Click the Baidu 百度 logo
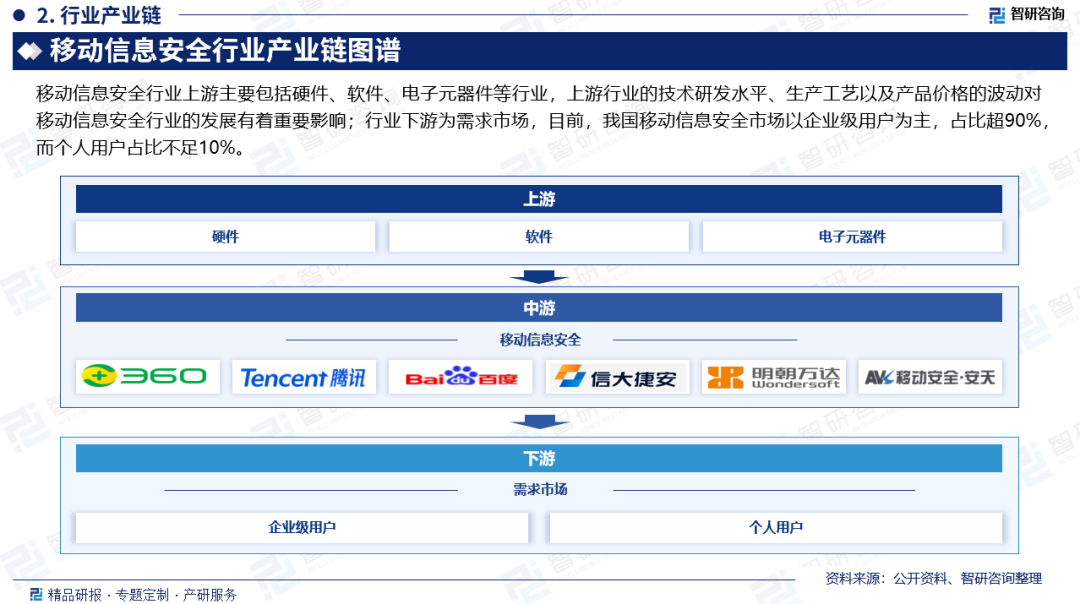 point(460,377)
